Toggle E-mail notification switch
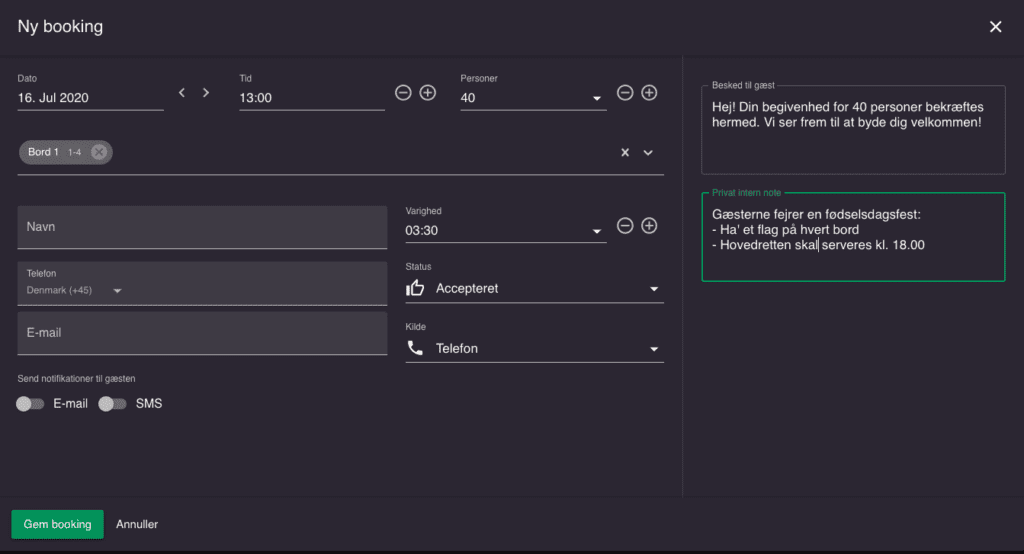 [30, 404]
